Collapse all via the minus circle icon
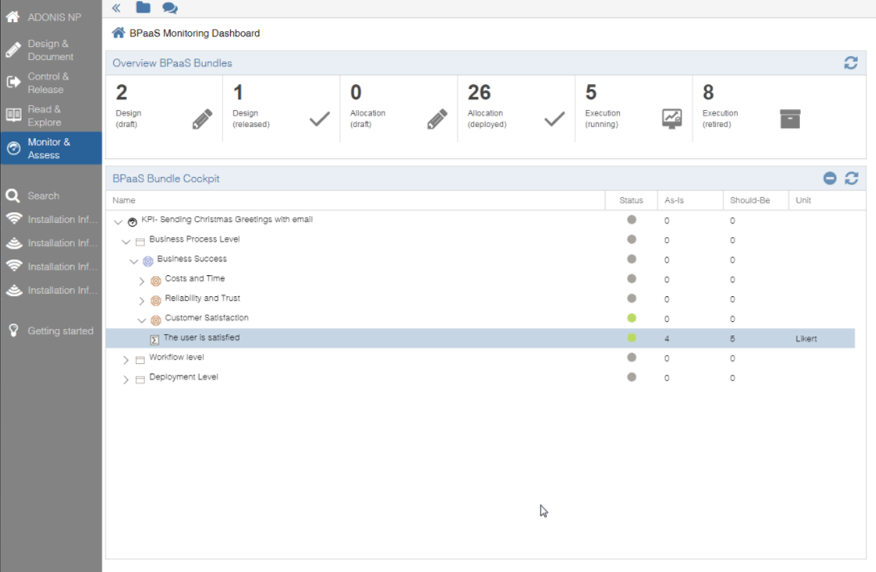This screenshot has height=572, width=876. 829,178
